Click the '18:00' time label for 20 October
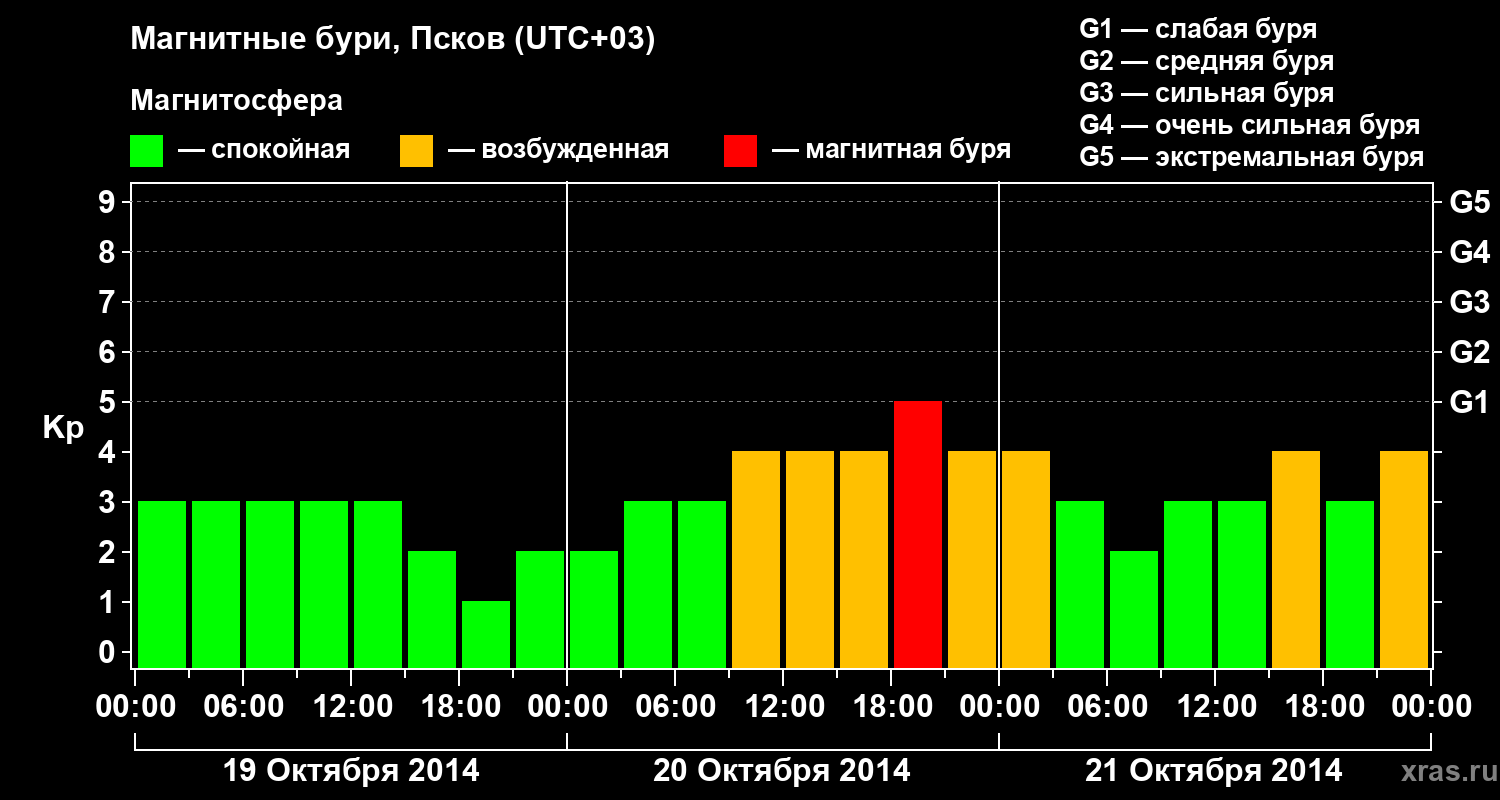1500x800 pixels. (891, 707)
